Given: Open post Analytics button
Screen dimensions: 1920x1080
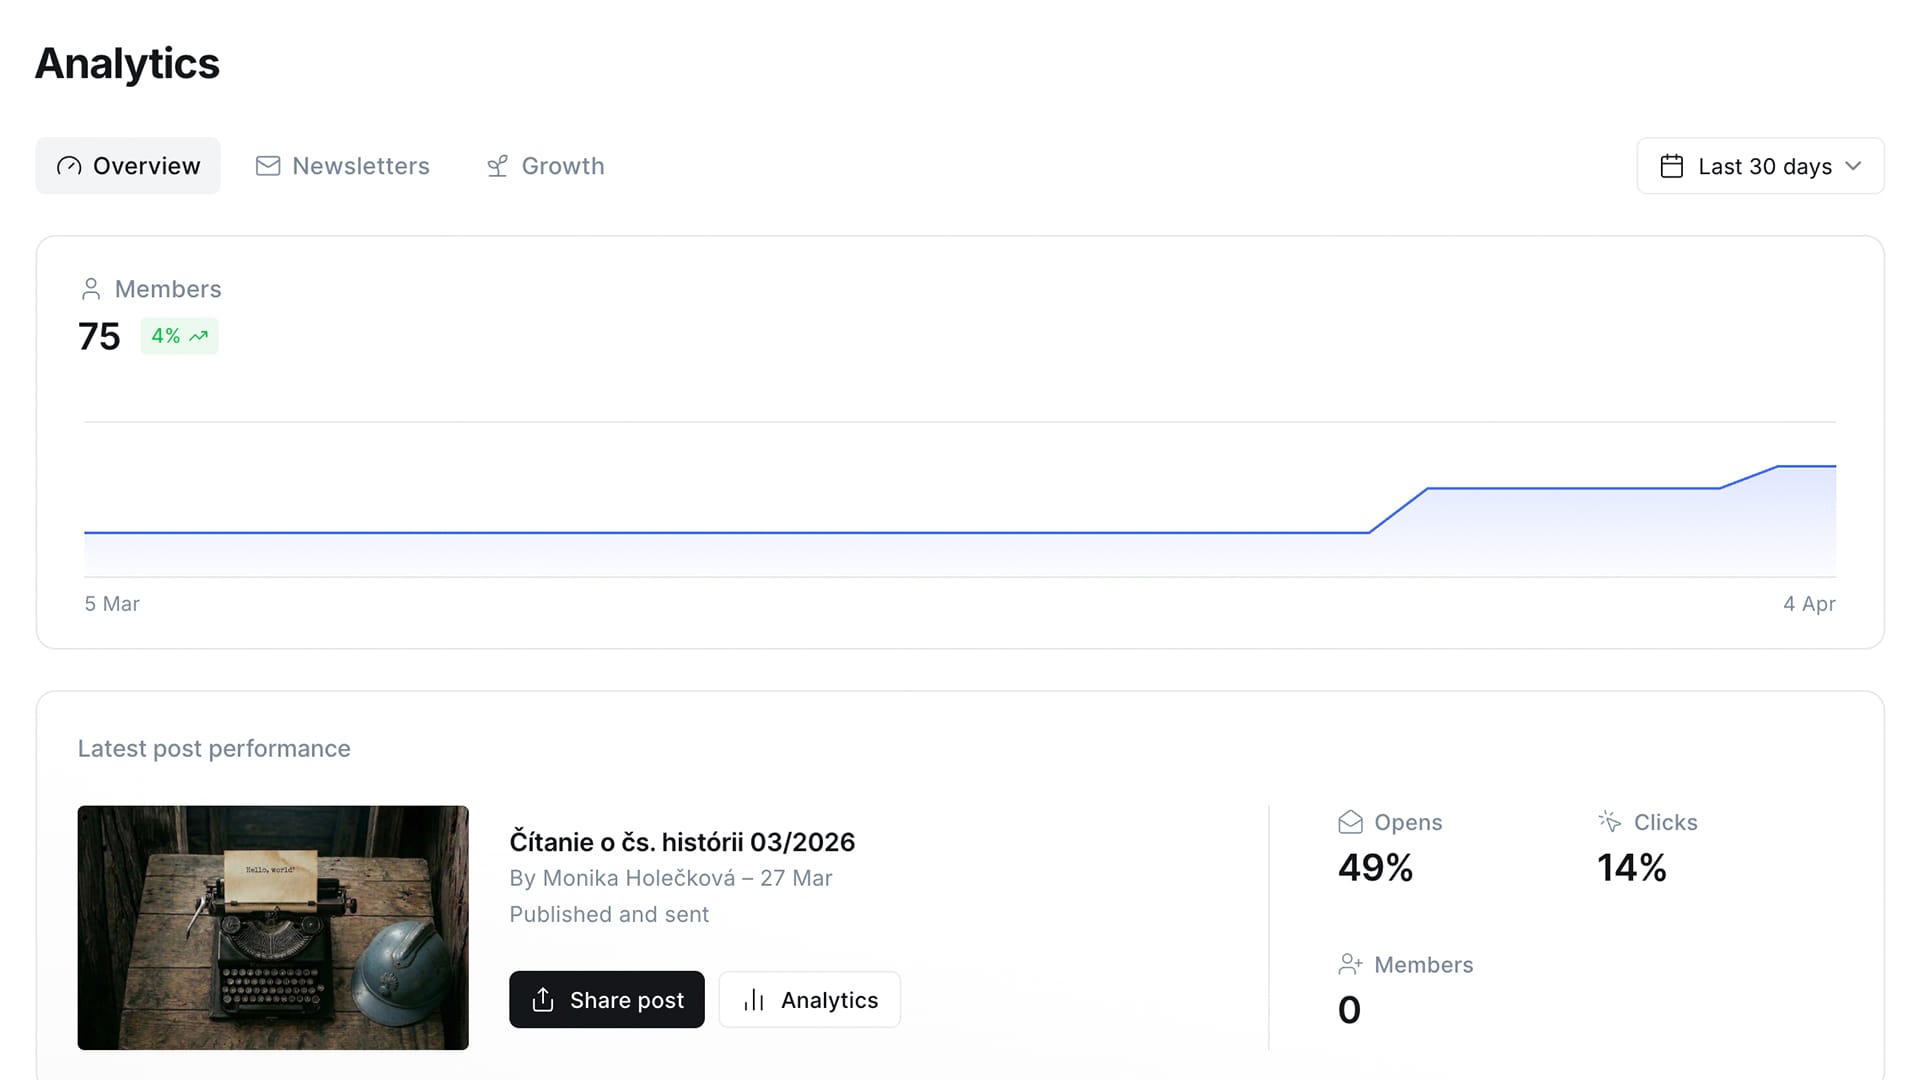Looking at the screenshot, I should (x=809, y=1000).
